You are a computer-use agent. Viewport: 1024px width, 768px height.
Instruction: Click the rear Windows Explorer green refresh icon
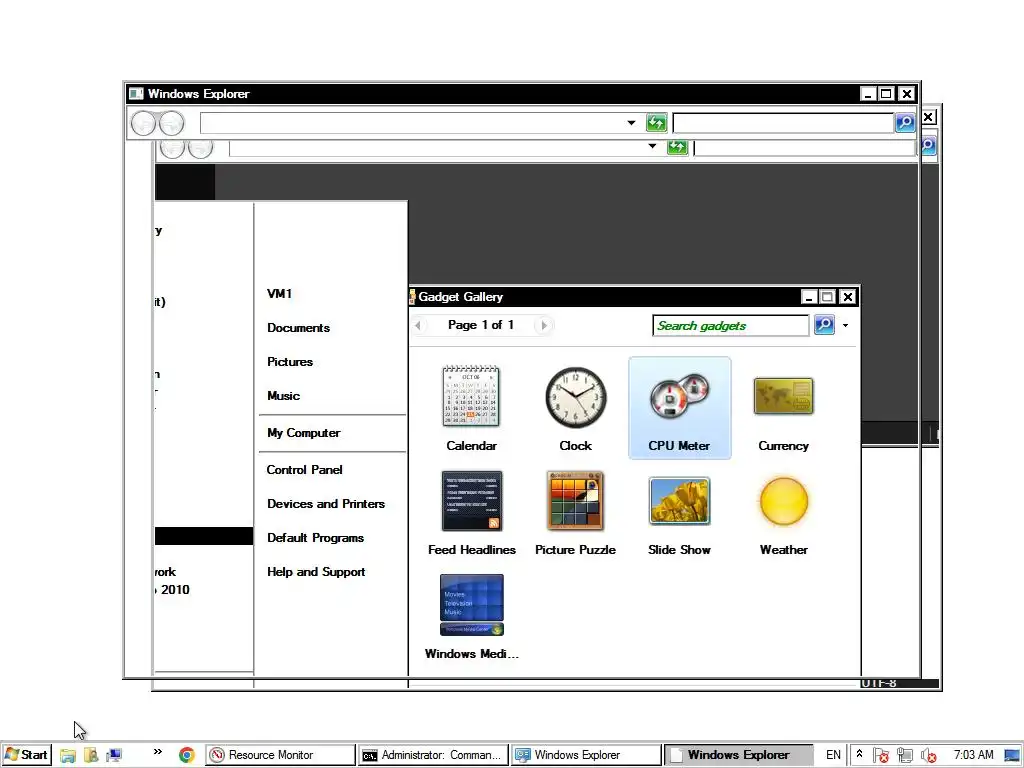(678, 147)
